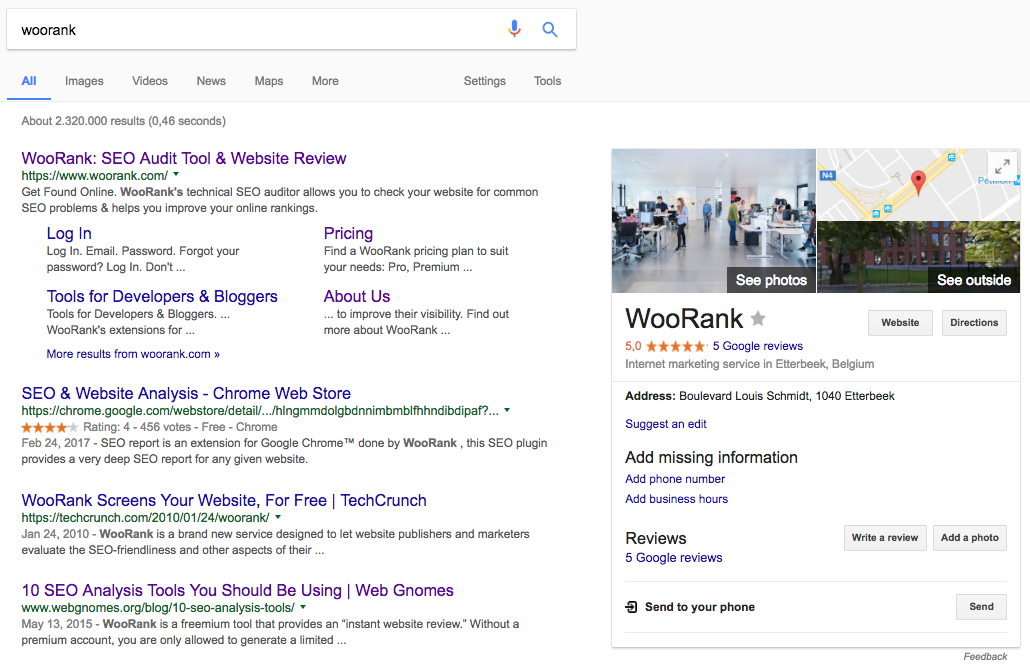Click the techcrunch.com/2010/01/24/woorank URL text

click(145, 518)
